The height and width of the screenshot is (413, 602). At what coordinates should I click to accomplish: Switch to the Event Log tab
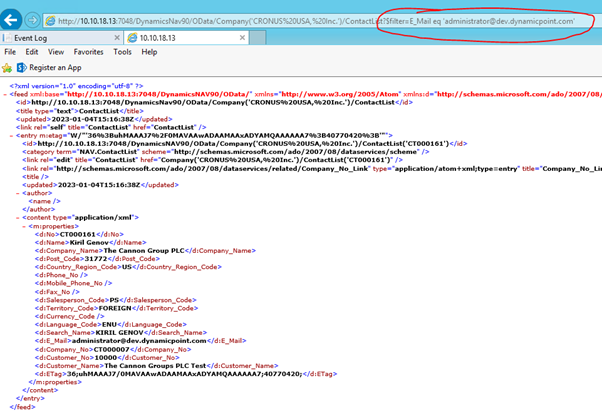click(x=61, y=38)
